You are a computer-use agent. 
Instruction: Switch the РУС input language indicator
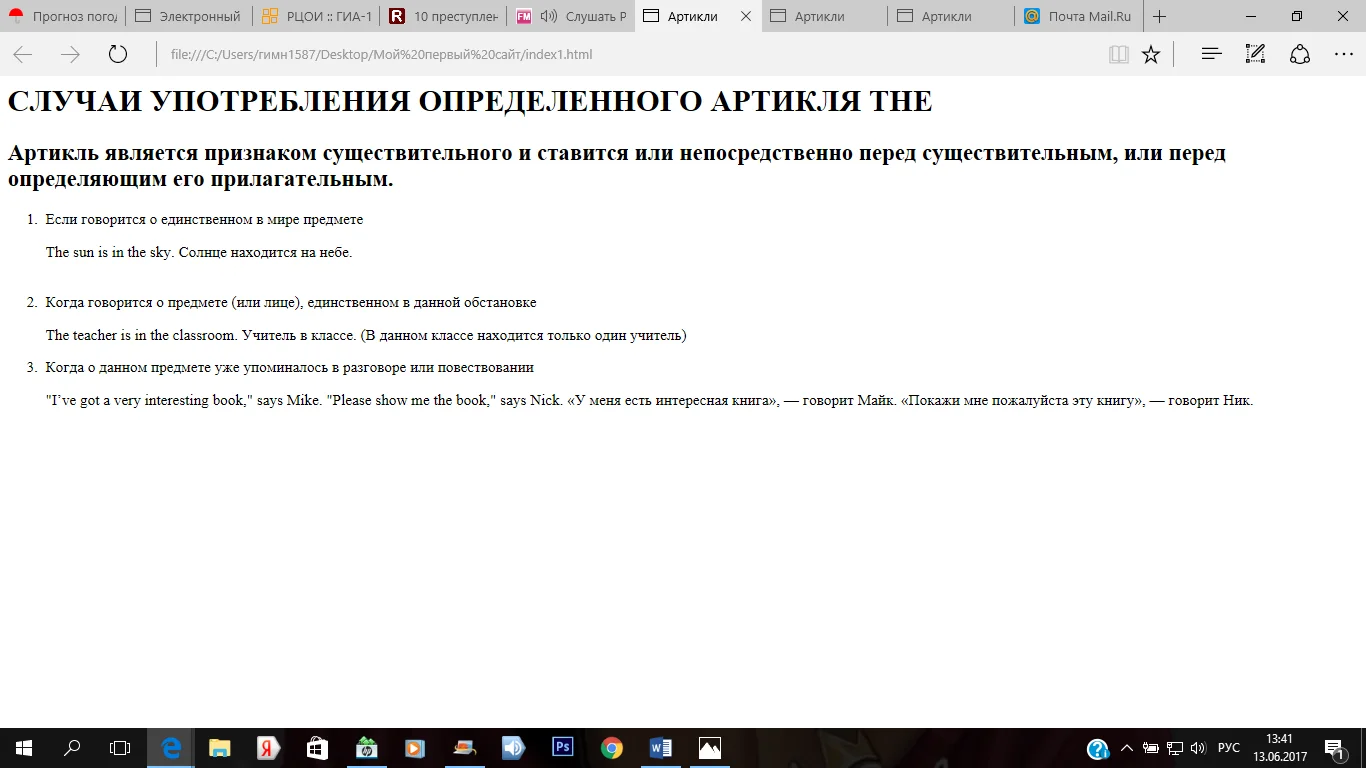pyautogui.click(x=1229, y=748)
